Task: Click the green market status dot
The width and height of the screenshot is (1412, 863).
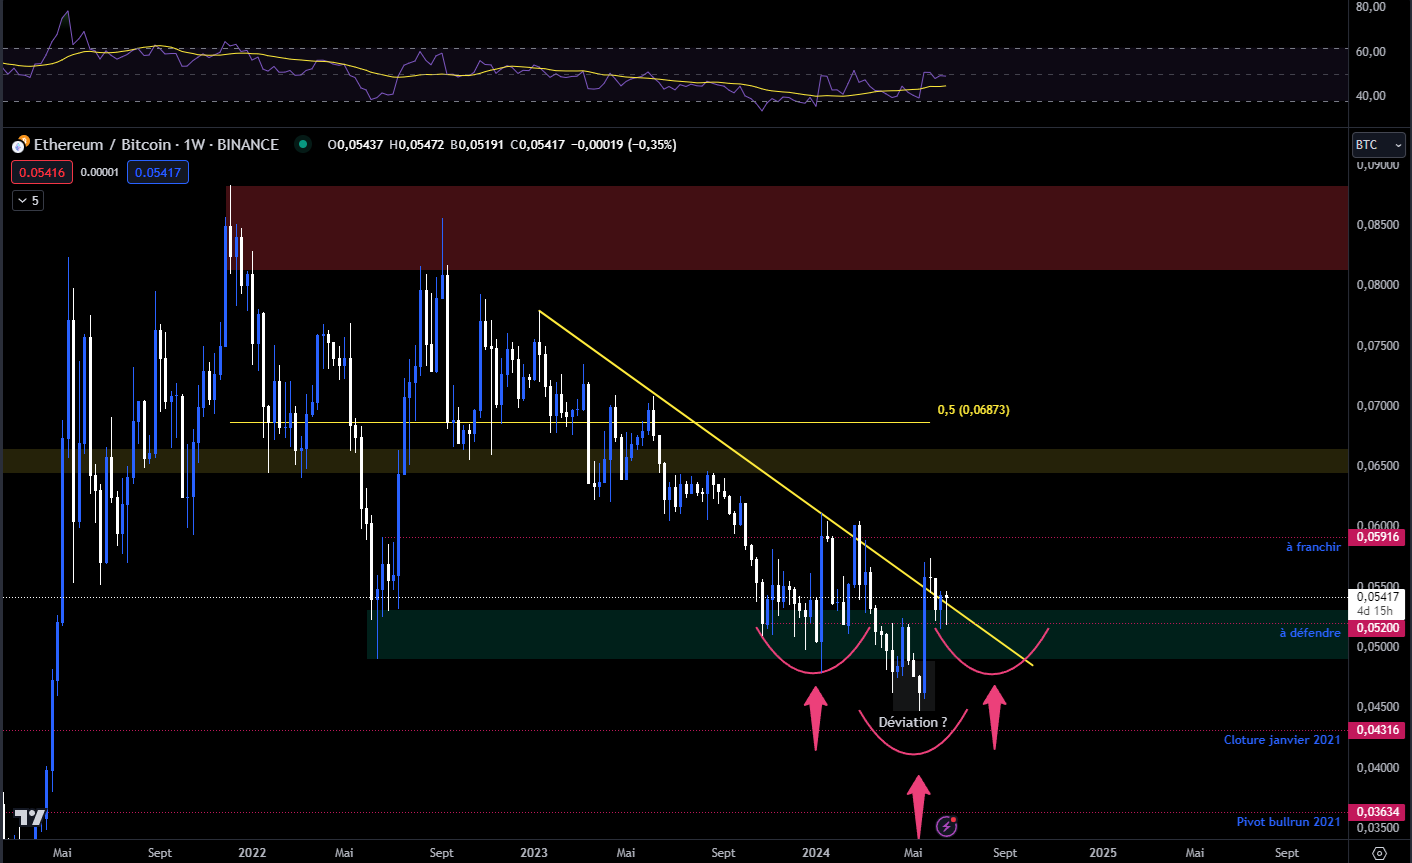Action: tap(301, 144)
